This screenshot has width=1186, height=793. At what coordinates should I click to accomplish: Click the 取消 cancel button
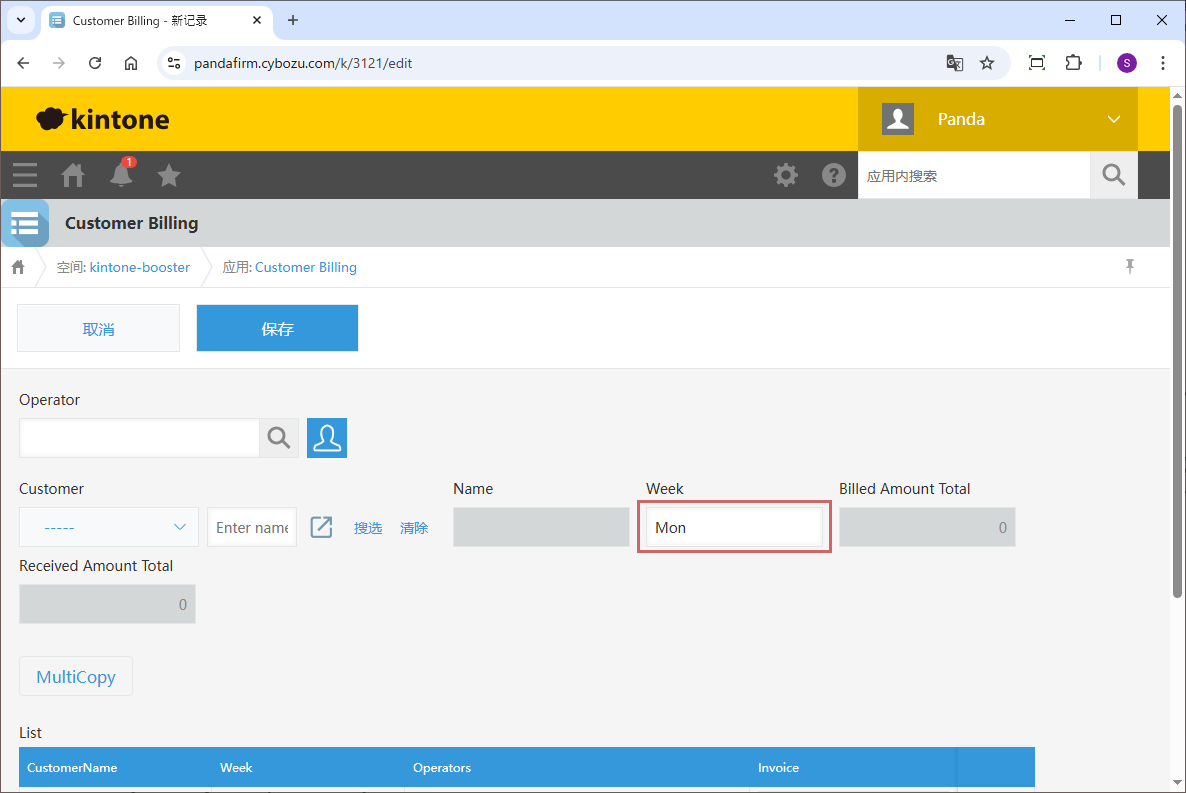98,328
